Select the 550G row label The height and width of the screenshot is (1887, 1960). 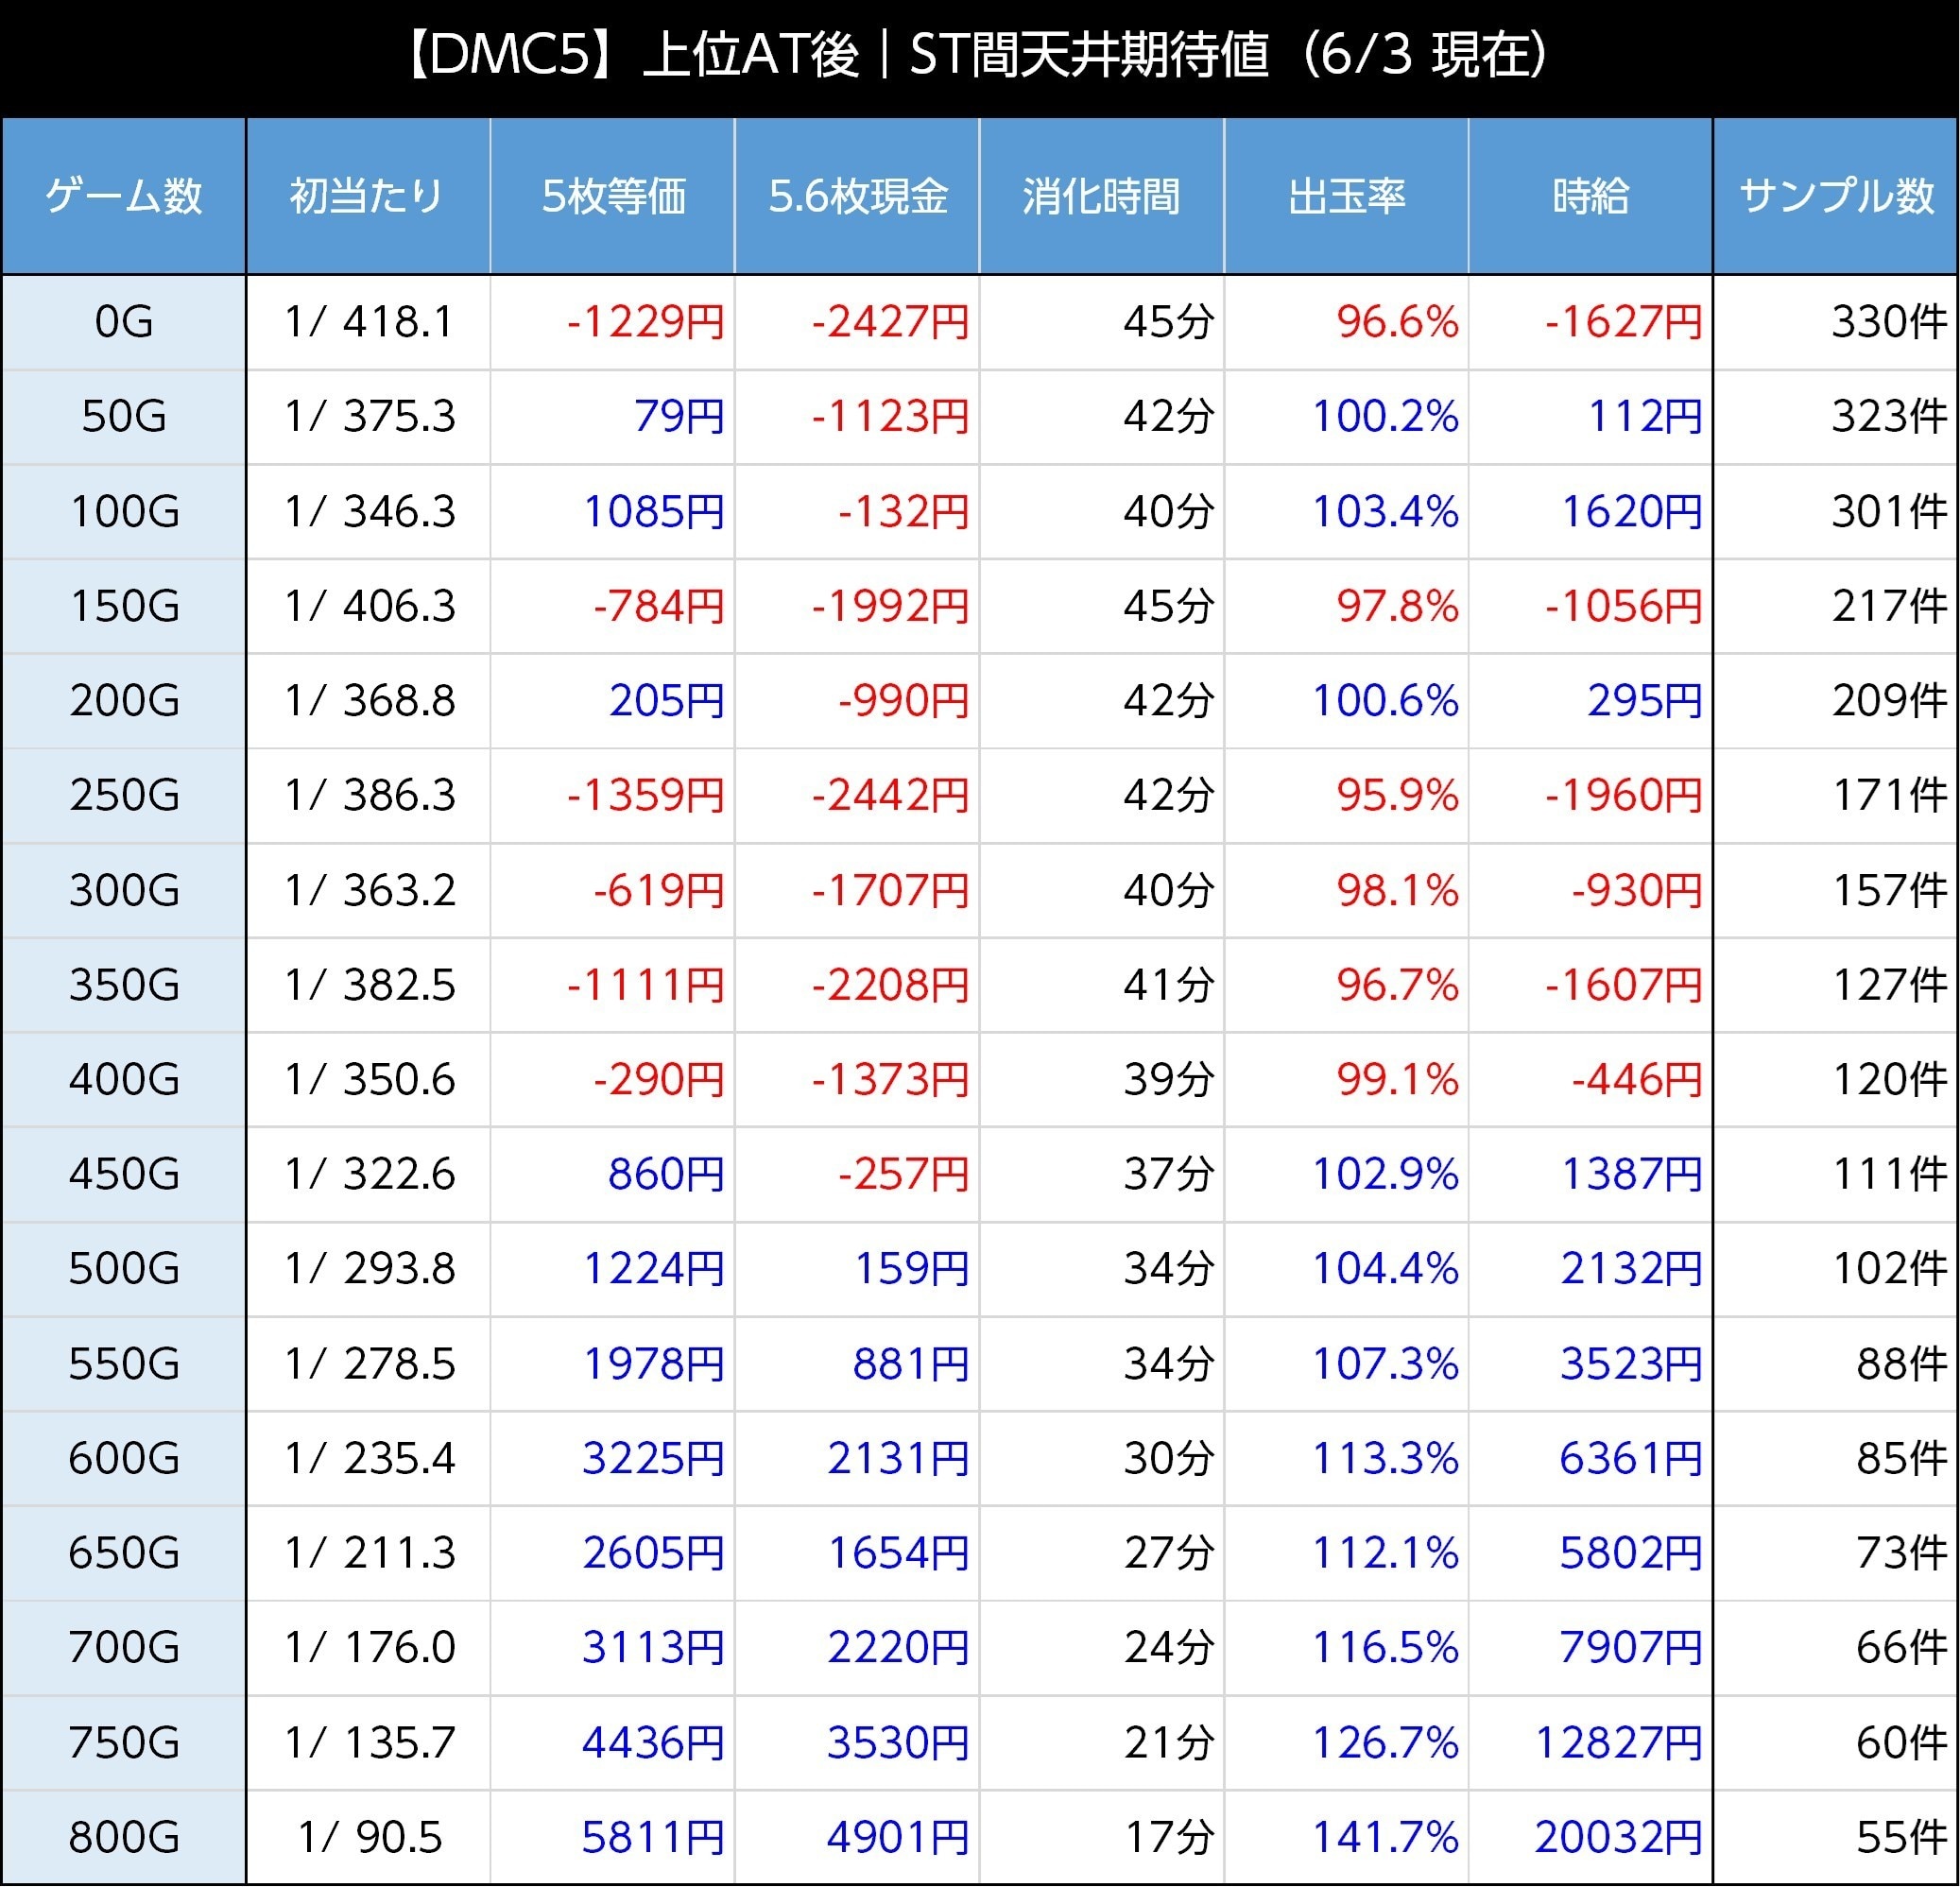click(124, 1364)
